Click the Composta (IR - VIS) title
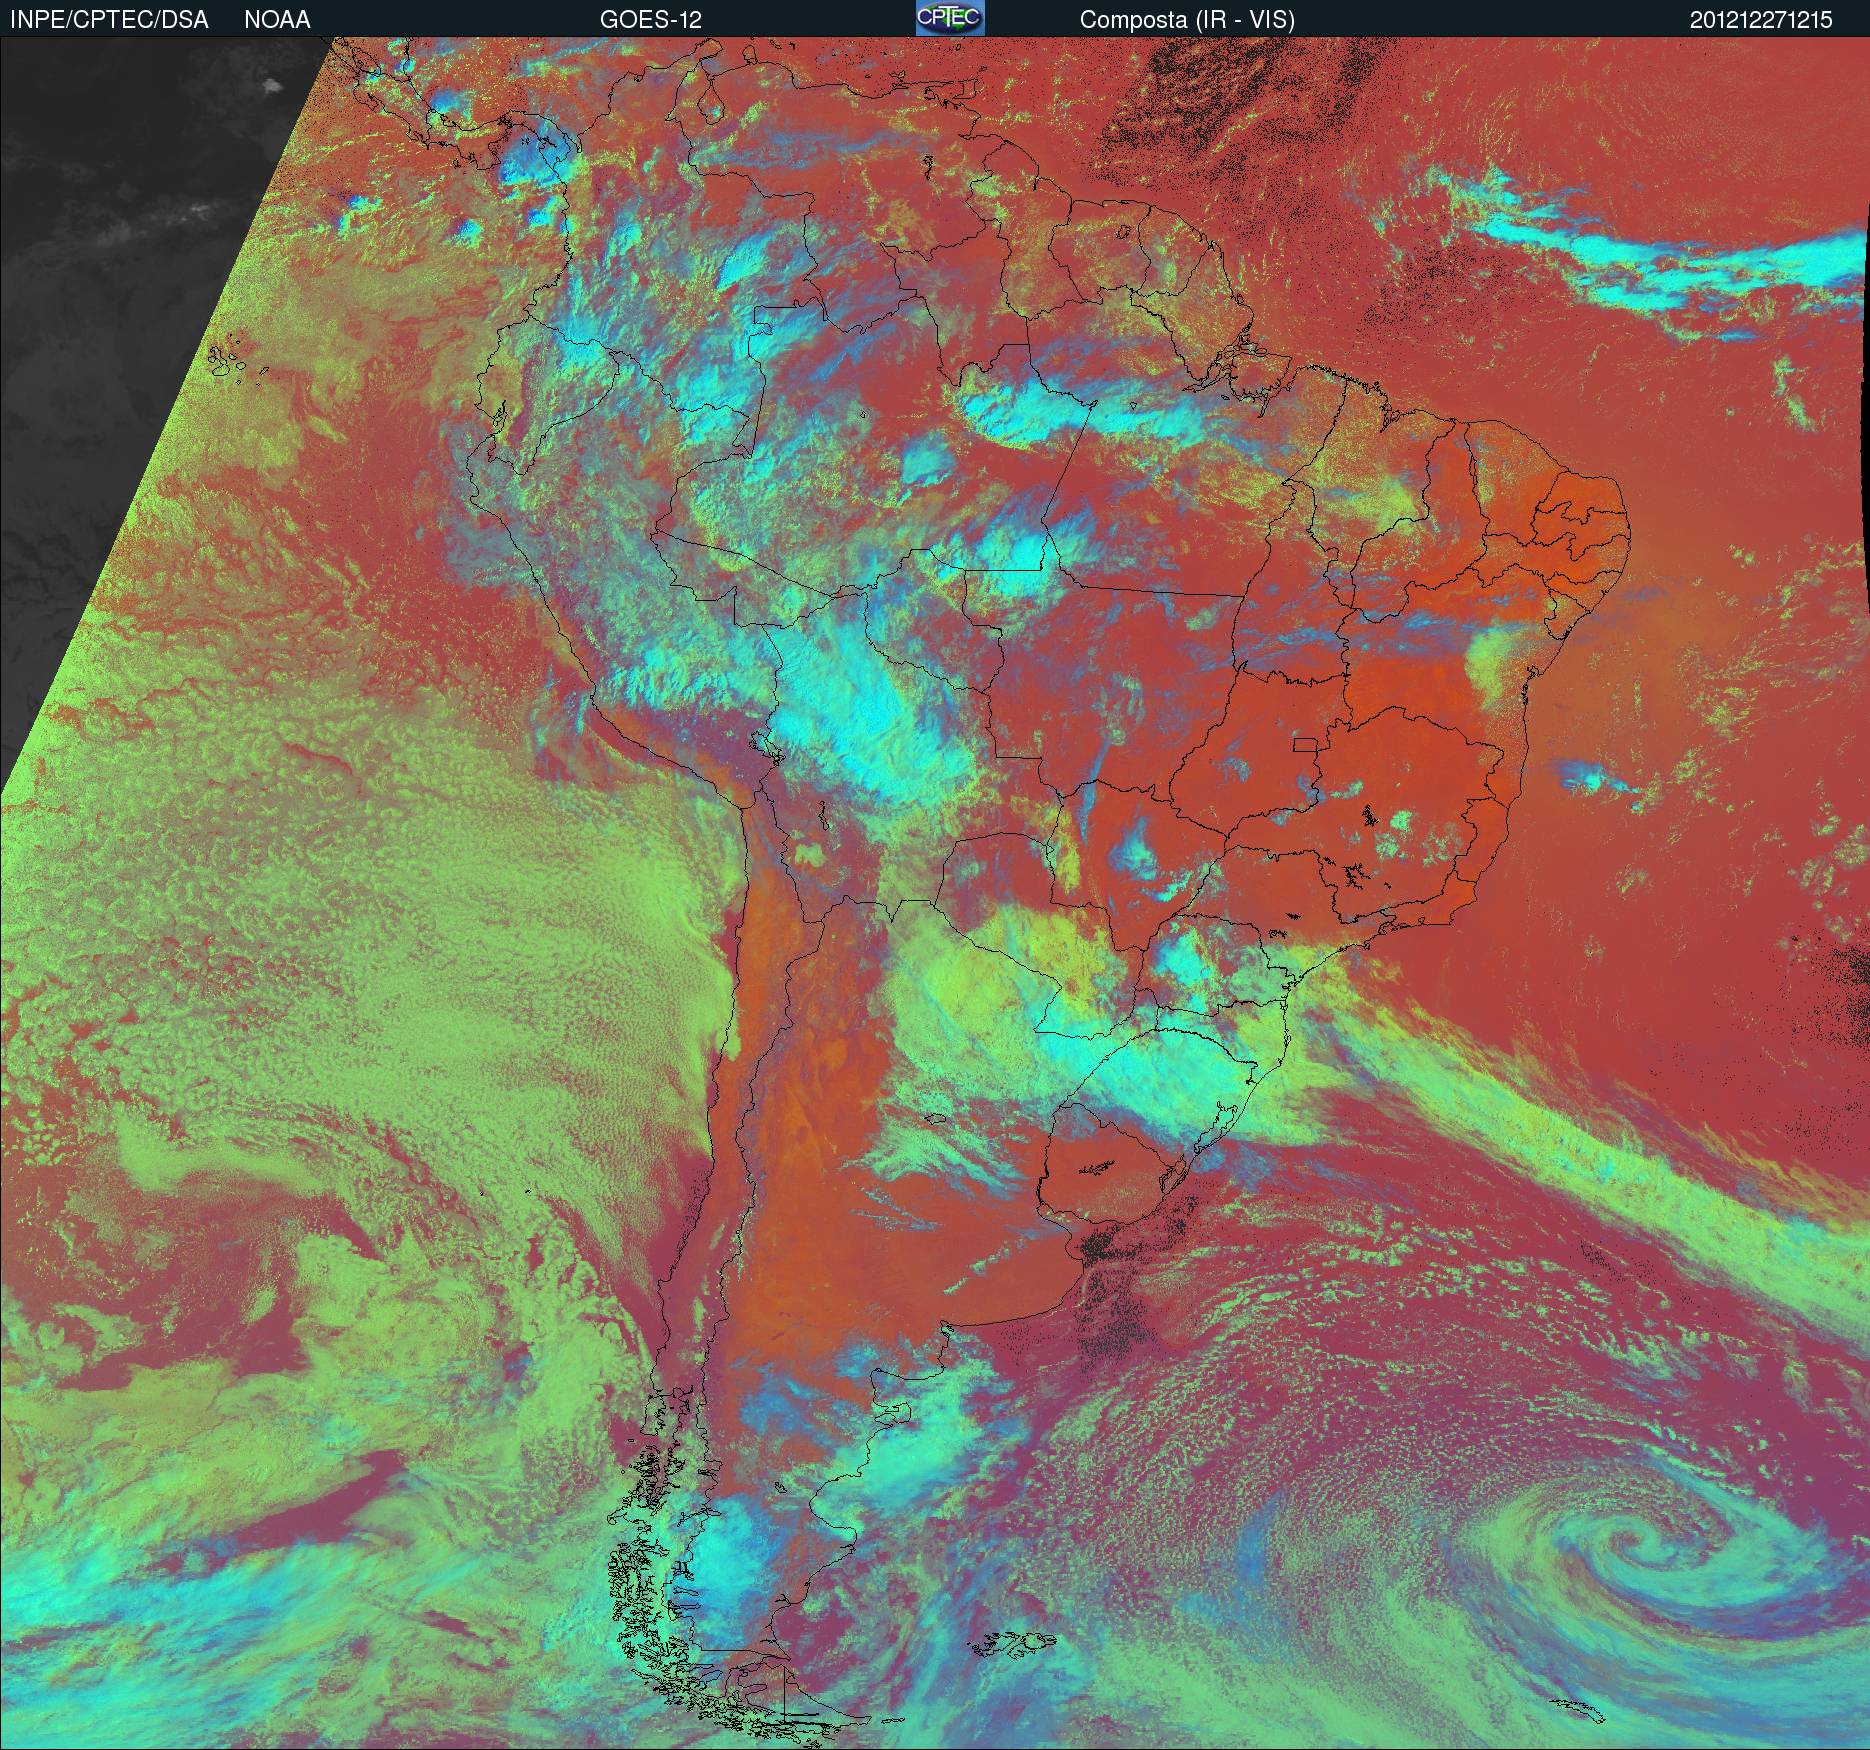 tap(1187, 20)
